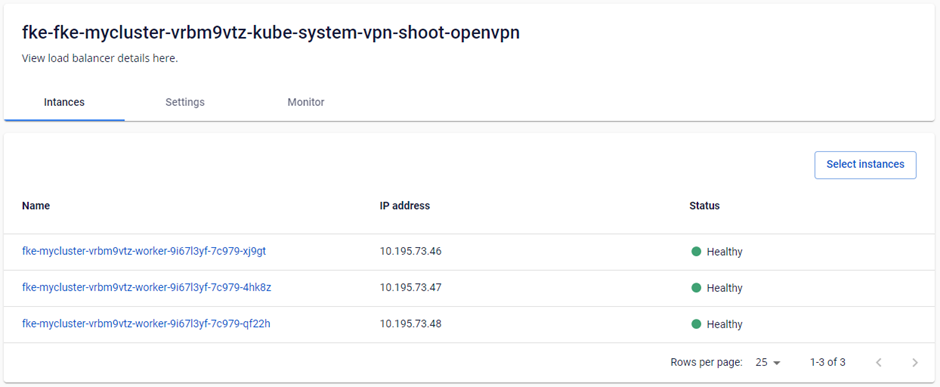Select IP address 10.195.73.48
This screenshot has height=387, width=940.
point(411,324)
